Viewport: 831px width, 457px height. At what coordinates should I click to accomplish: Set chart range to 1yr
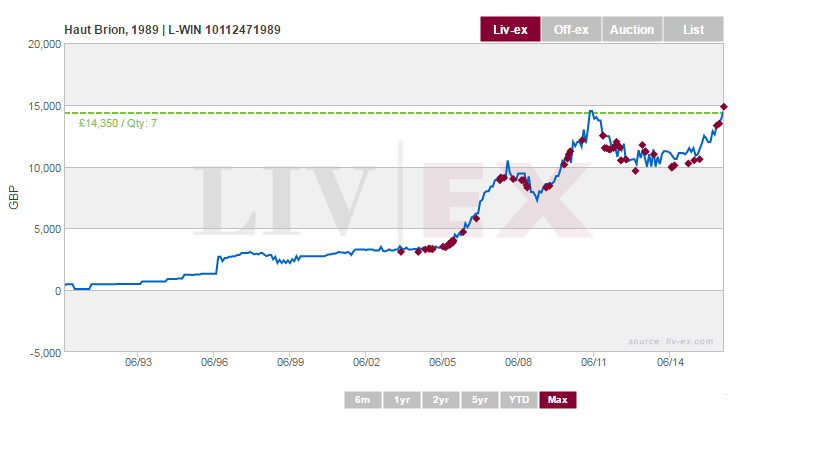pyautogui.click(x=402, y=400)
